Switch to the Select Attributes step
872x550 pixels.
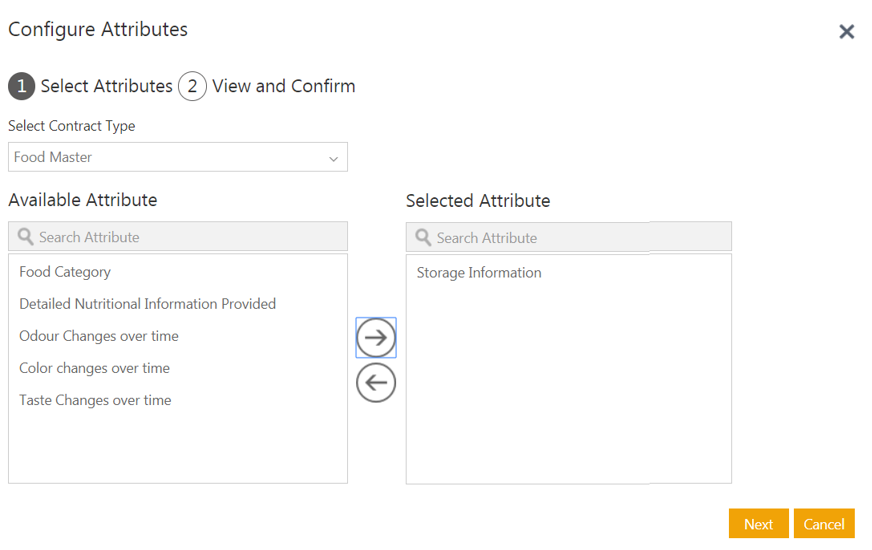(106, 87)
